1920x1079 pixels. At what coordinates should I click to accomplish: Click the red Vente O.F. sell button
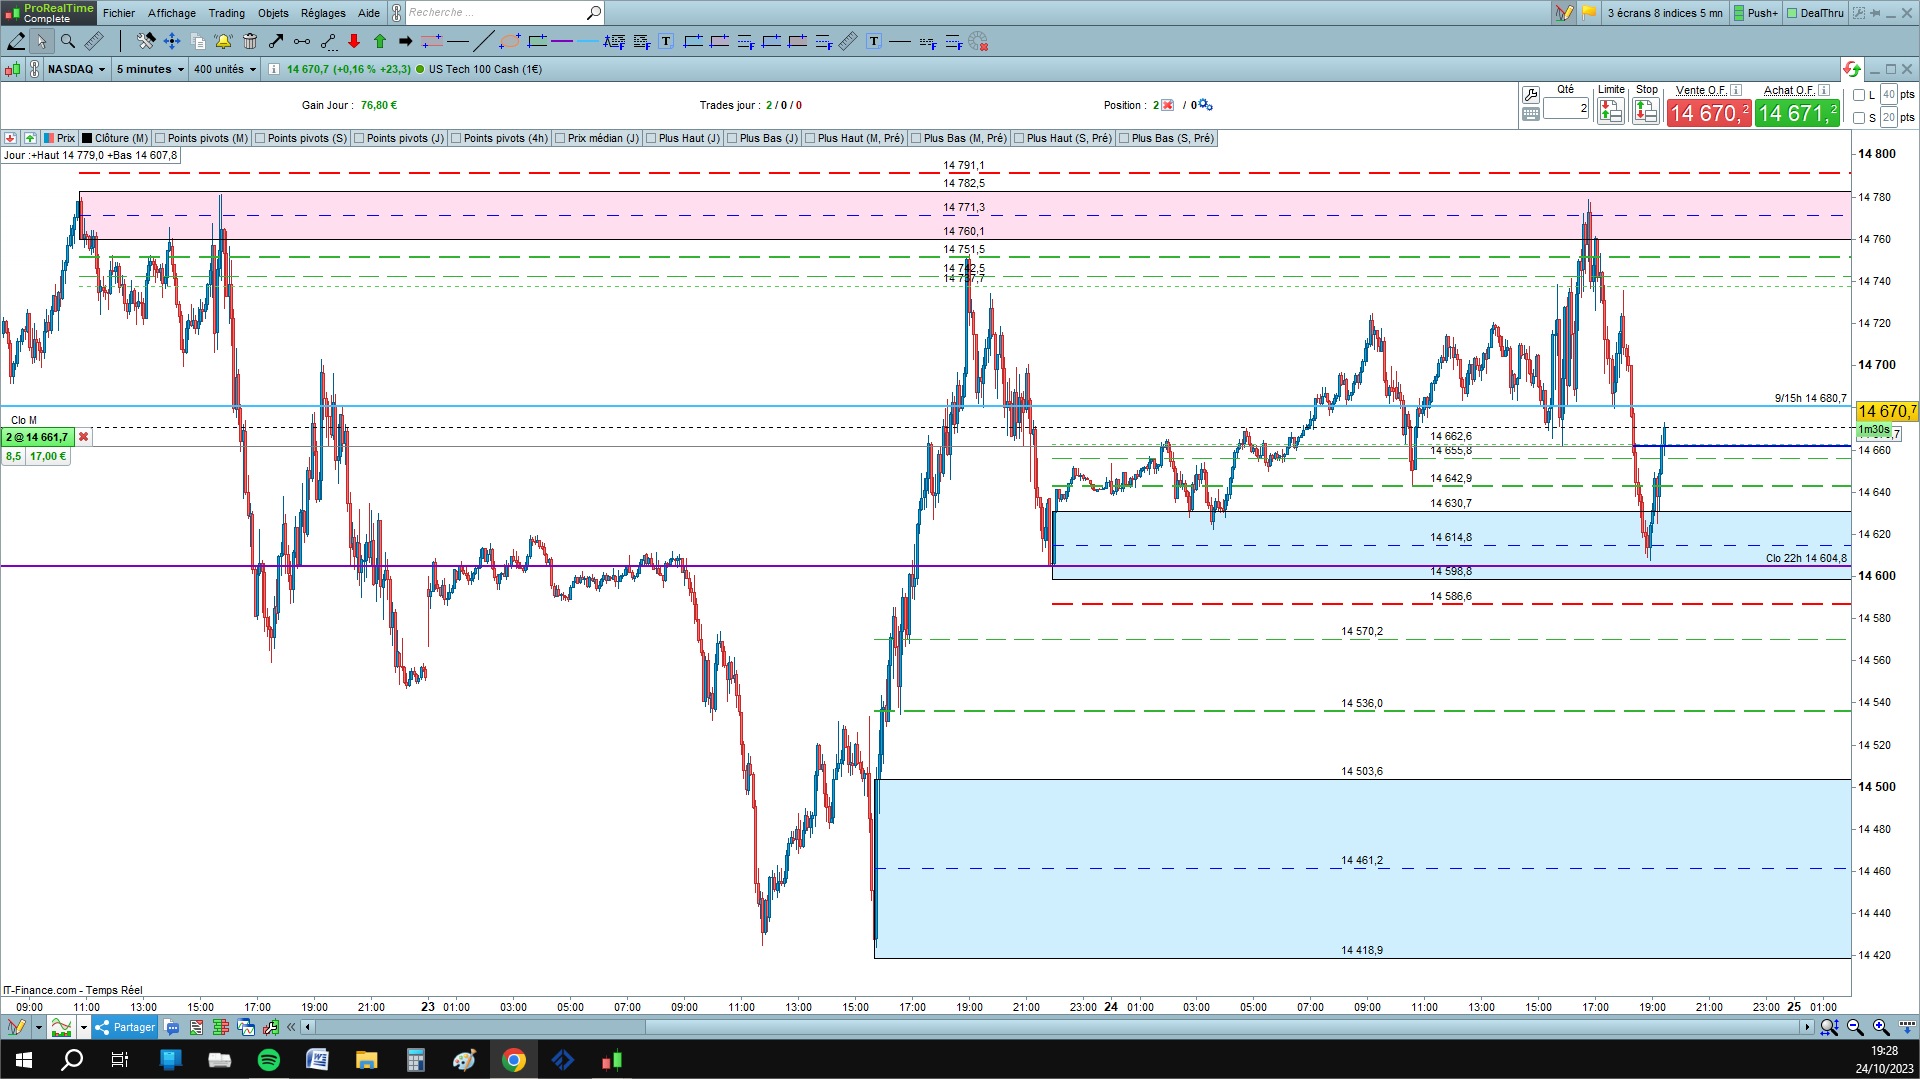[x=1709, y=113]
